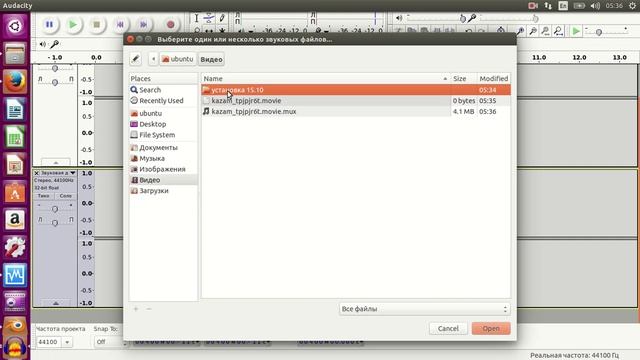Click project rate 44100 field
The height and width of the screenshot is (360, 640).
point(49,342)
